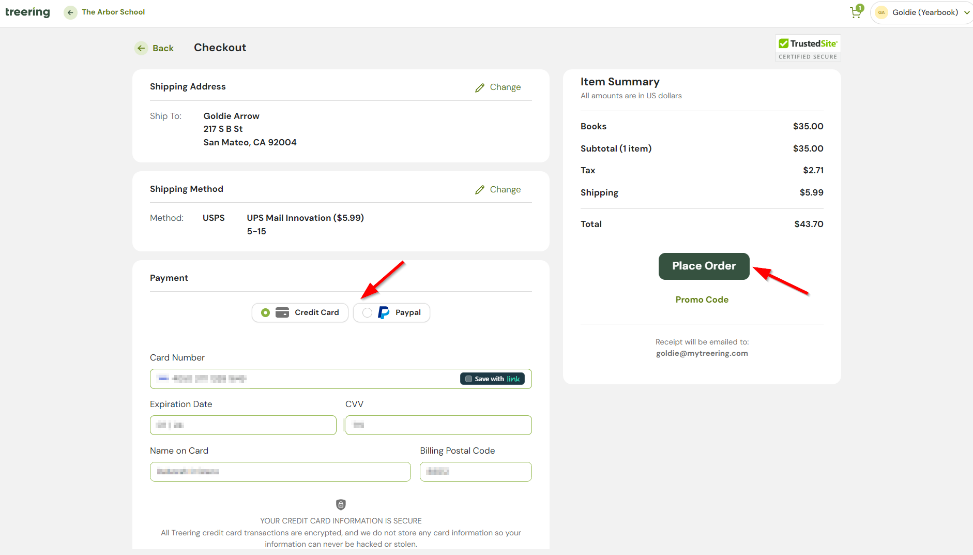This screenshot has height=555, width=973.
Task: Go to The Arbor School page
Action: pos(113,12)
